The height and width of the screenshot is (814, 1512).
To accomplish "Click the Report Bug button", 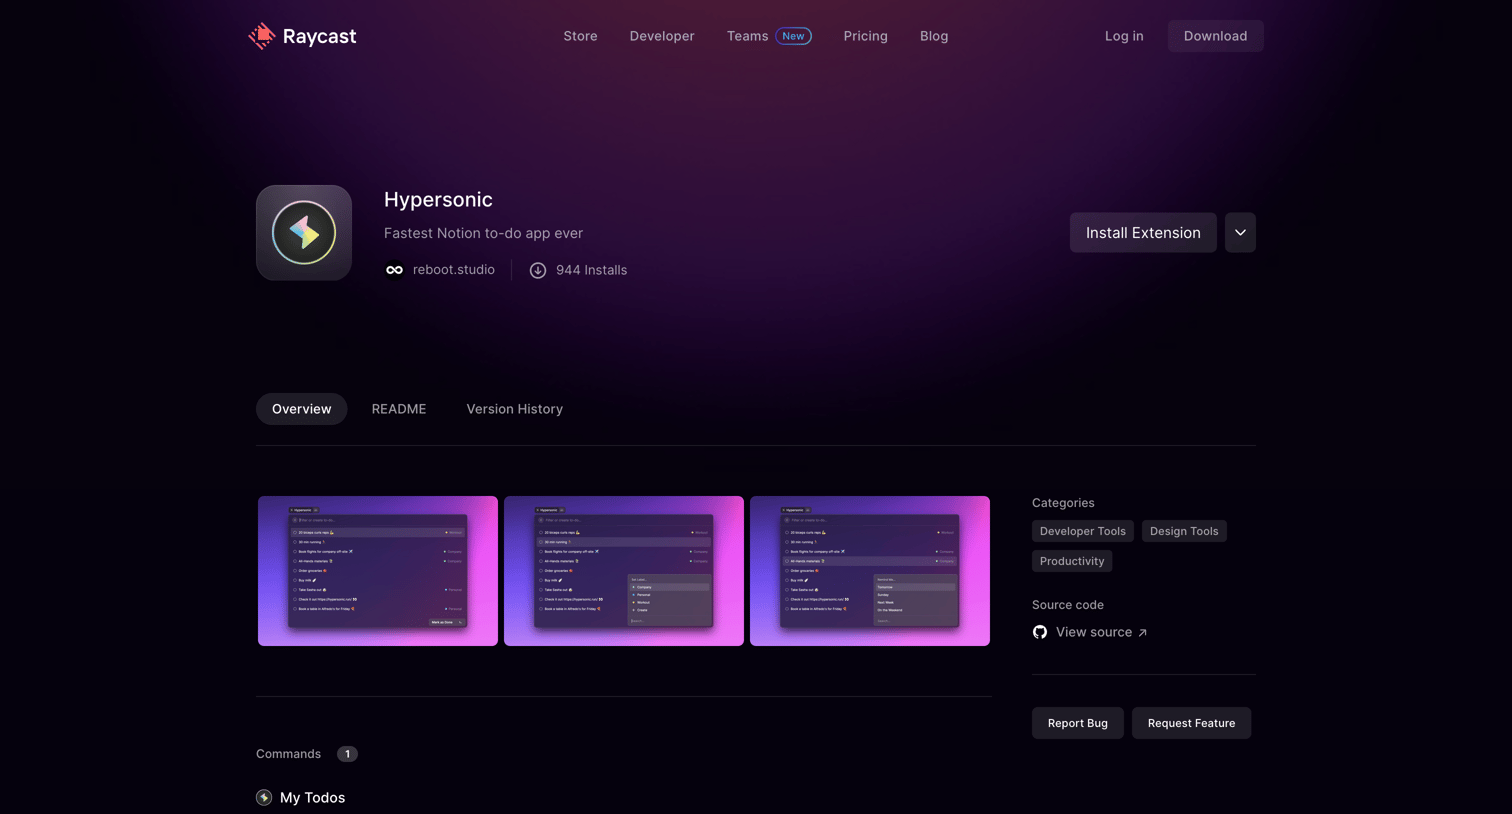I will pos(1078,723).
